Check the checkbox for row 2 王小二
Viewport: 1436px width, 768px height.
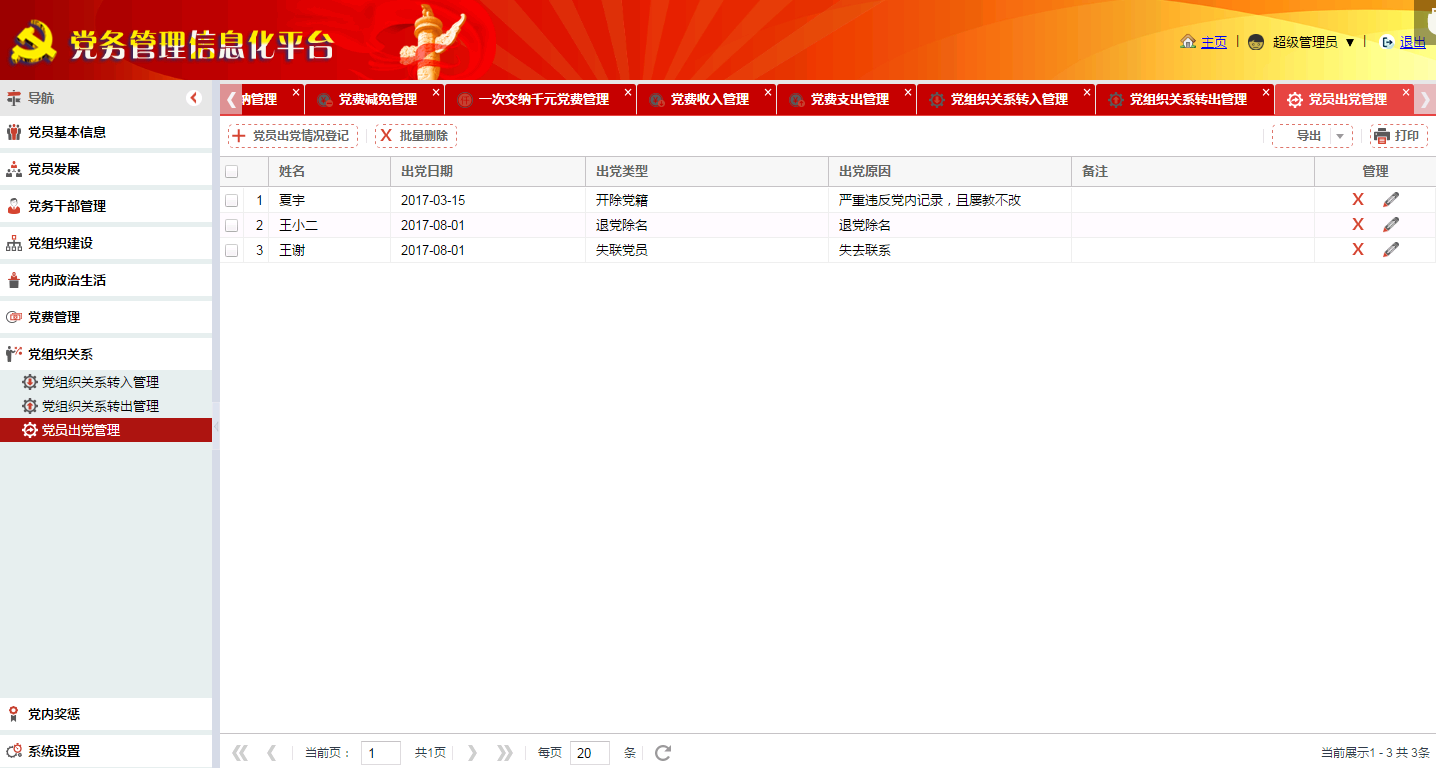click(231, 224)
